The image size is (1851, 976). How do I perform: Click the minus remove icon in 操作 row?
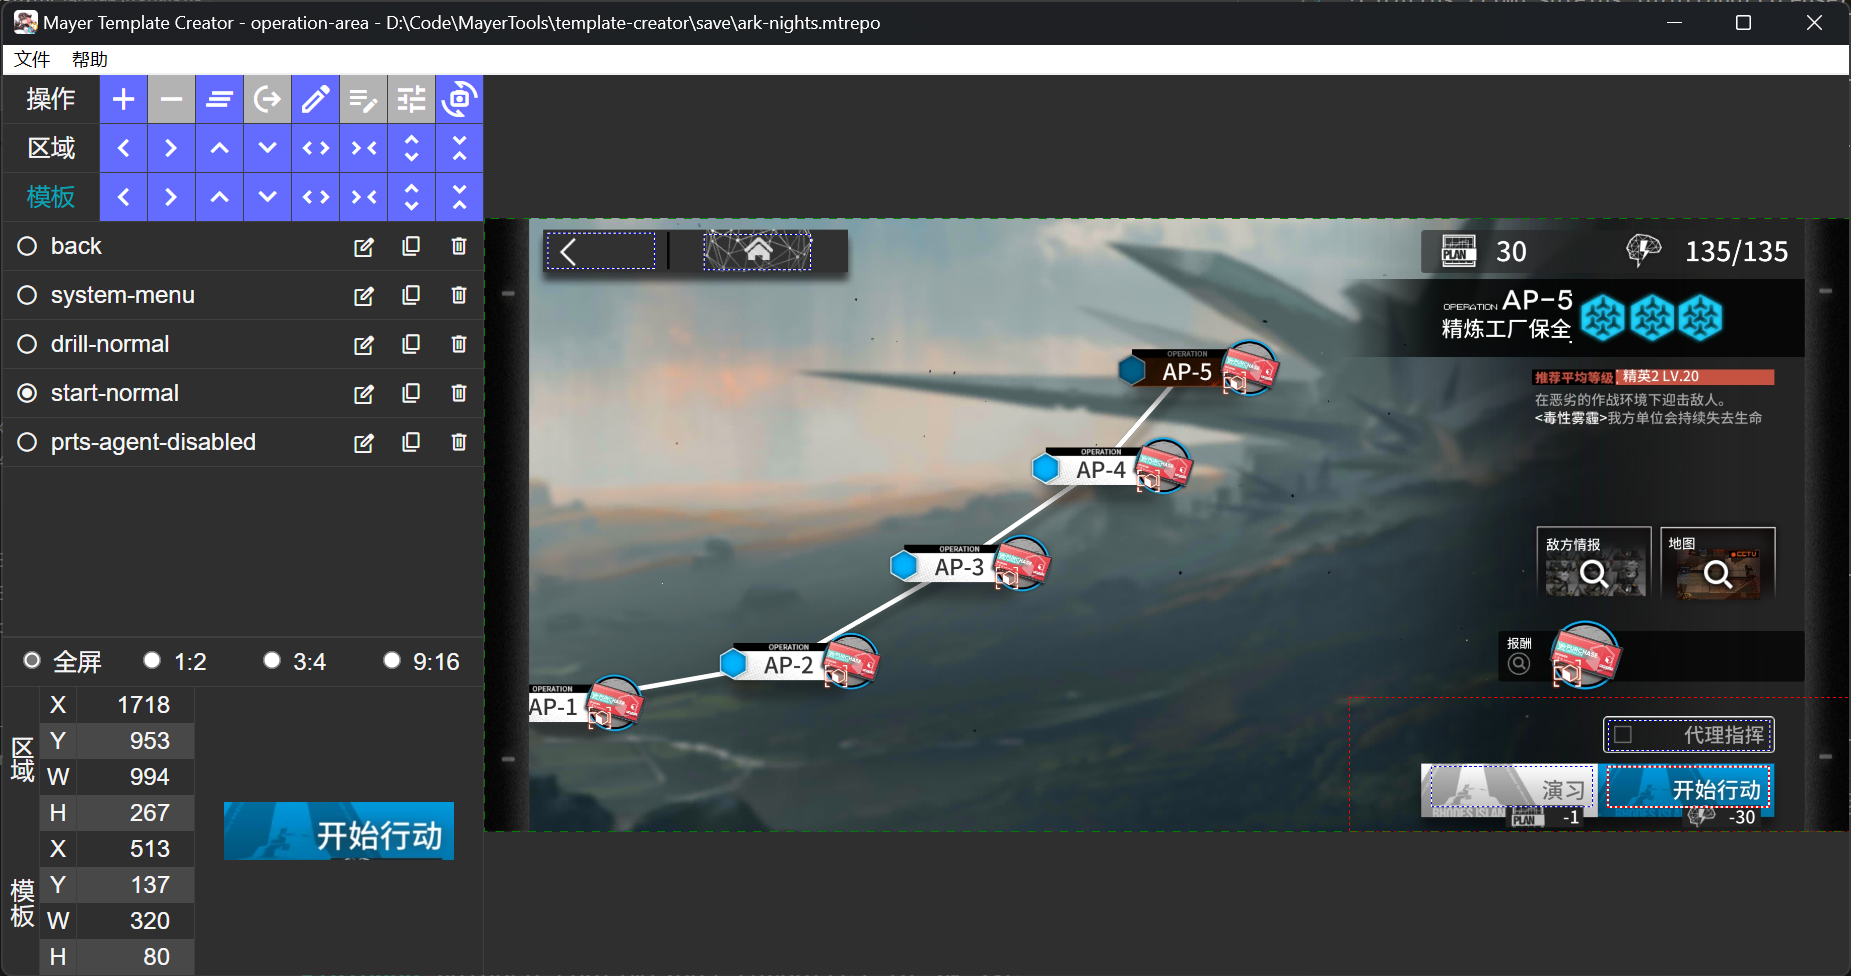click(x=172, y=99)
